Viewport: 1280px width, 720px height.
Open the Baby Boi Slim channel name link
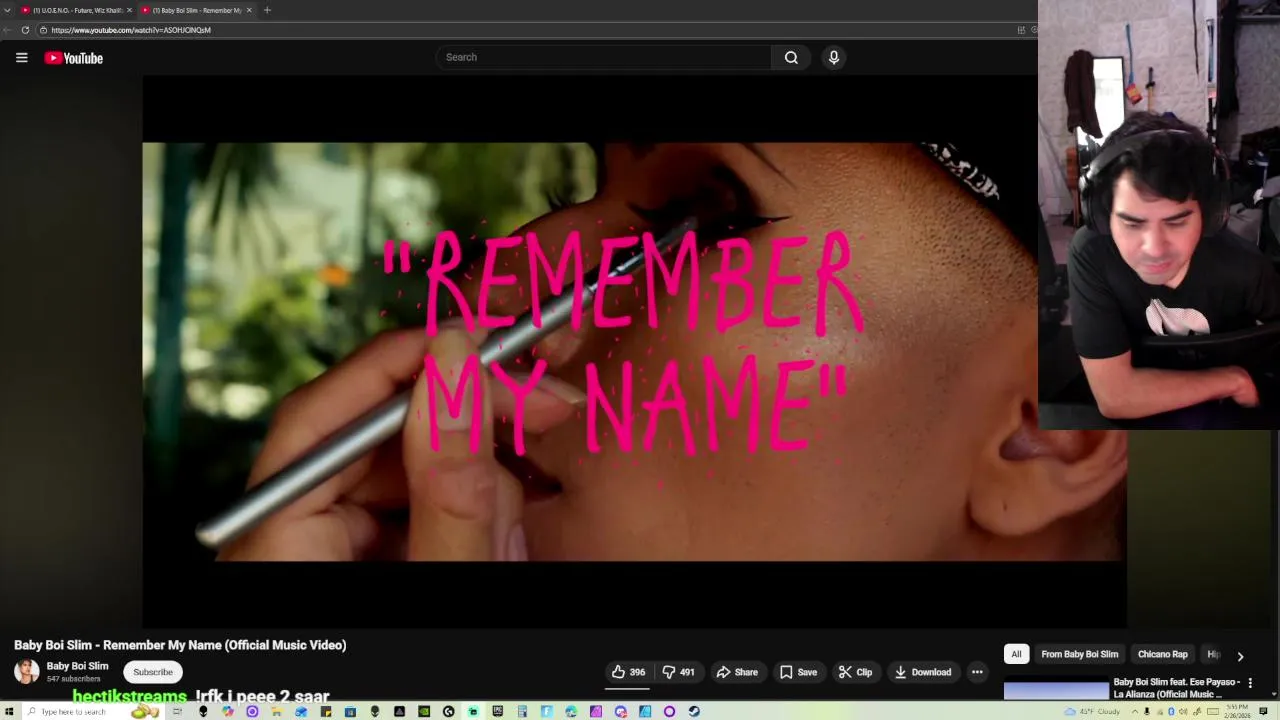tap(77, 666)
